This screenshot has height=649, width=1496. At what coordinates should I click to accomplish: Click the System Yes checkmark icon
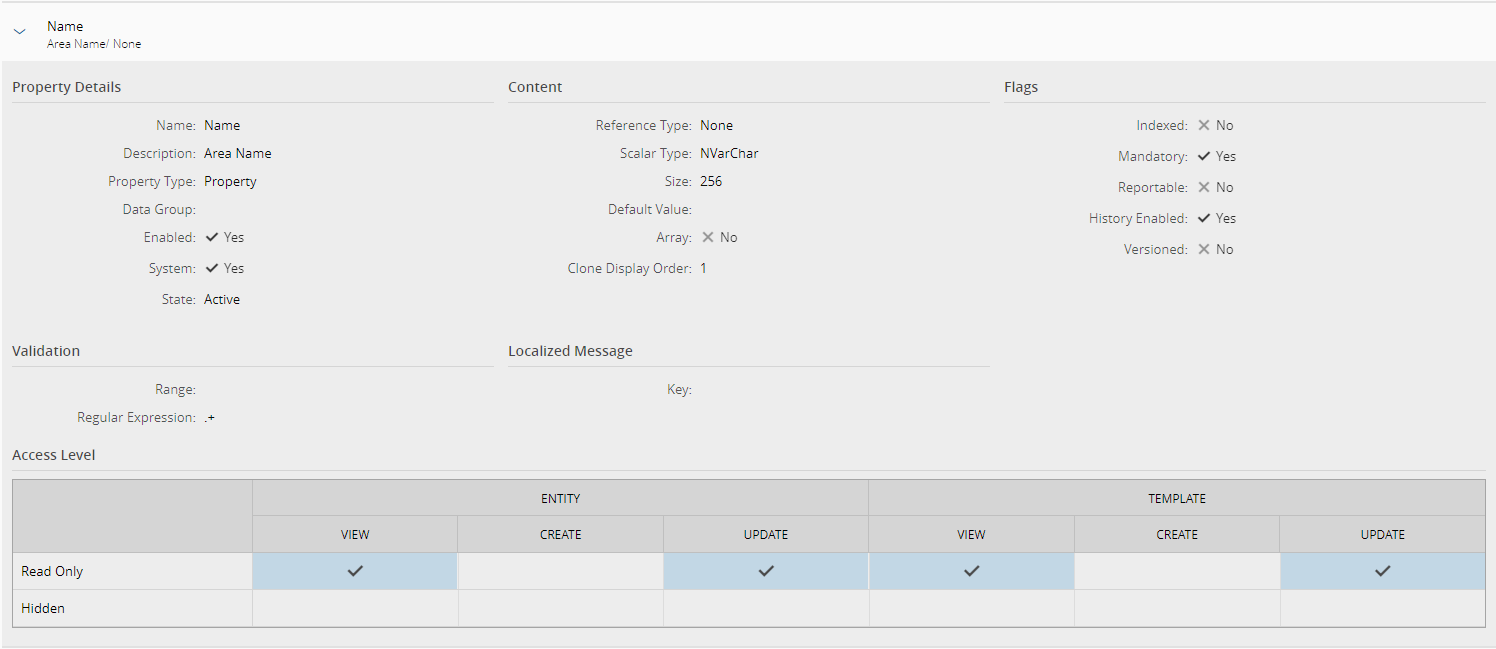pyautogui.click(x=212, y=268)
